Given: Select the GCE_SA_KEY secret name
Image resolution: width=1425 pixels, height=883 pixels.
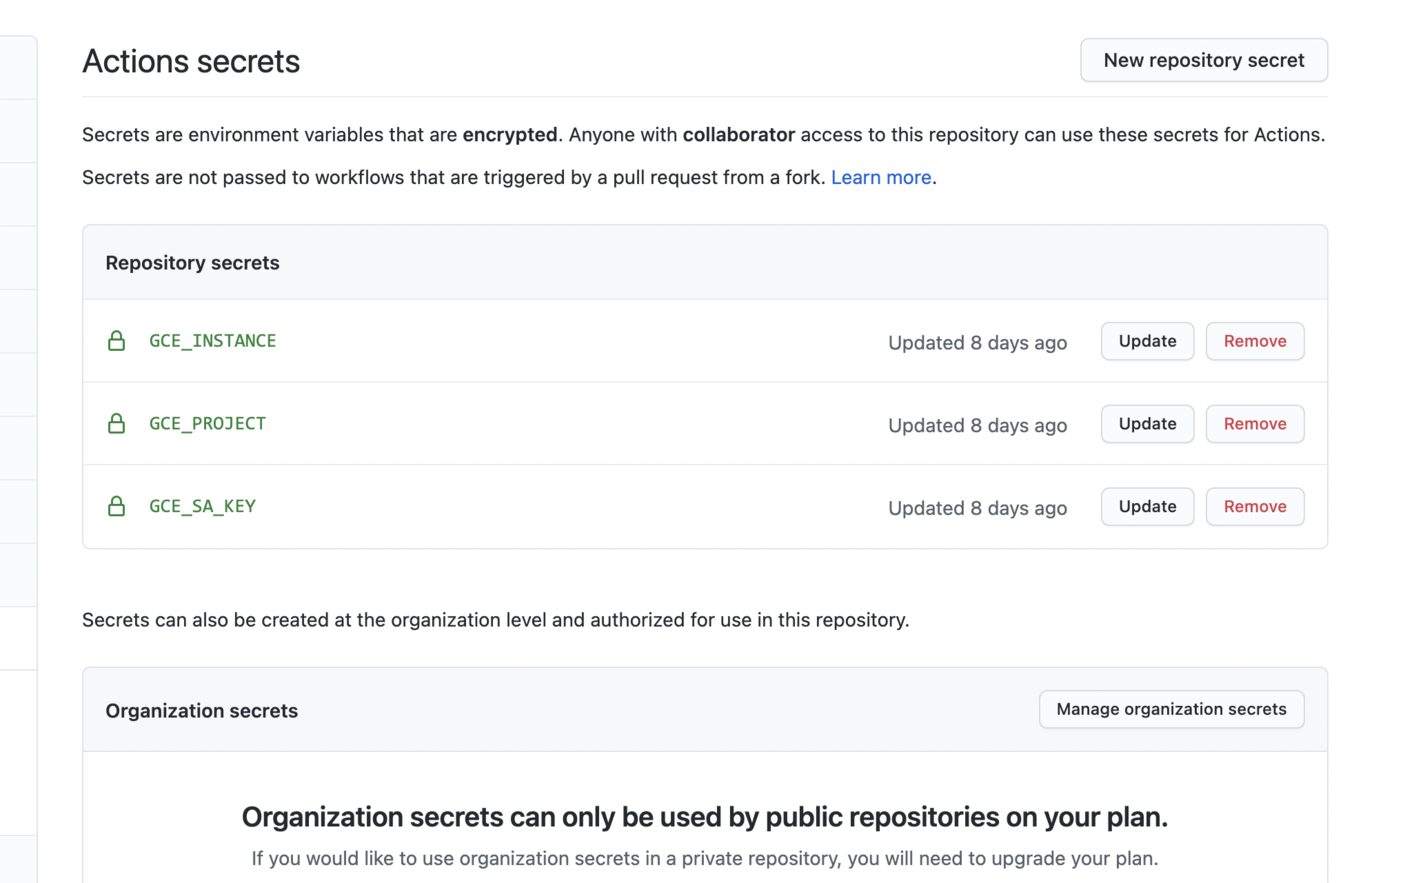Looking at the screenshot, I should [x=202, y=506].
